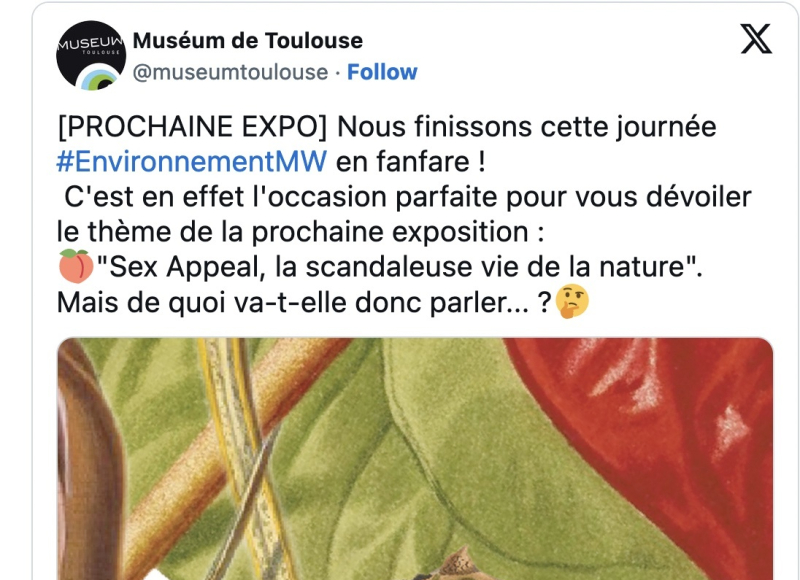Click the "Nous finissons cette journée" text
The width and height of the screenshot is (800, 580).
(526, 128)
